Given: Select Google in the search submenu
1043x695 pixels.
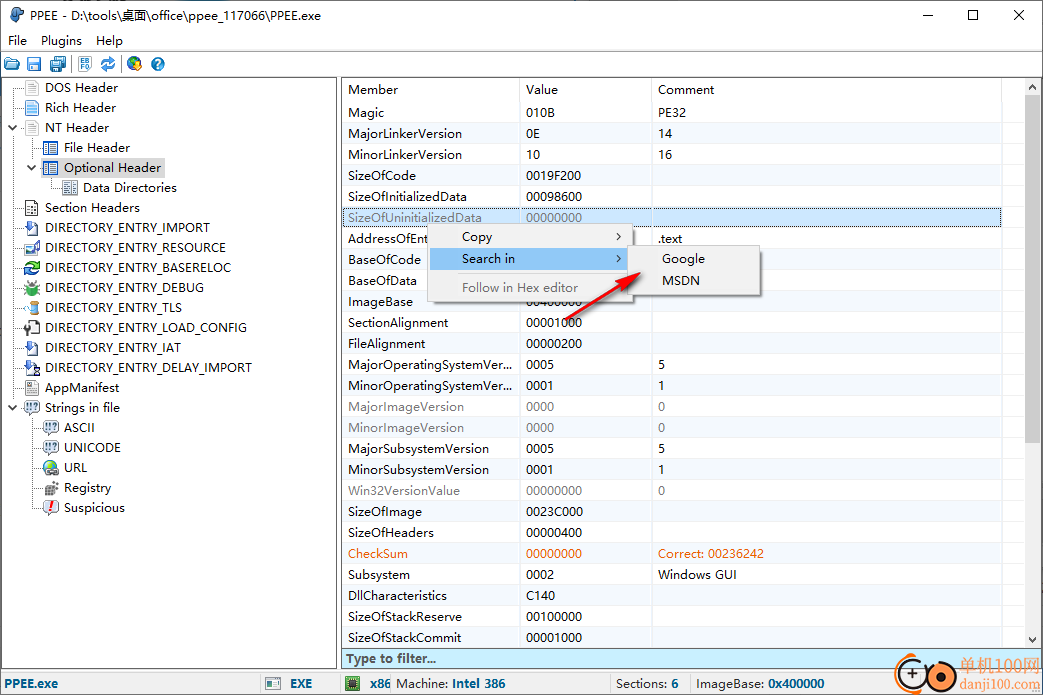Looking at the screenshot, I should [694, 259].
